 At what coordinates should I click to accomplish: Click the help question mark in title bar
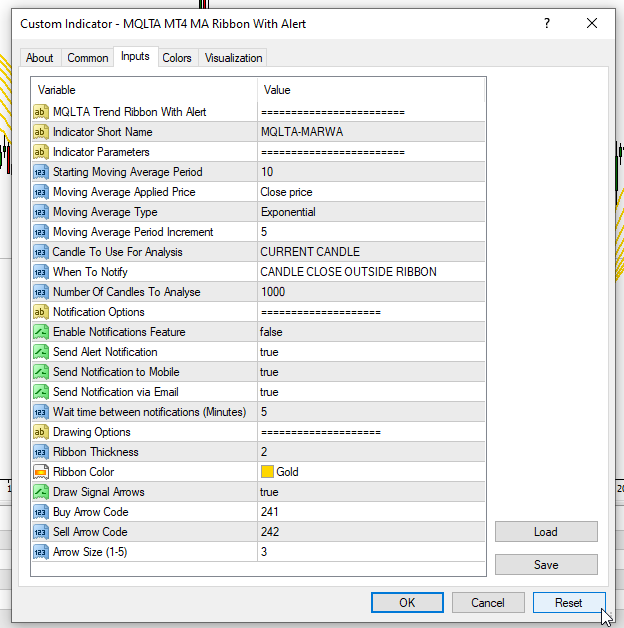pyautogui.click(x=547, y=23)
